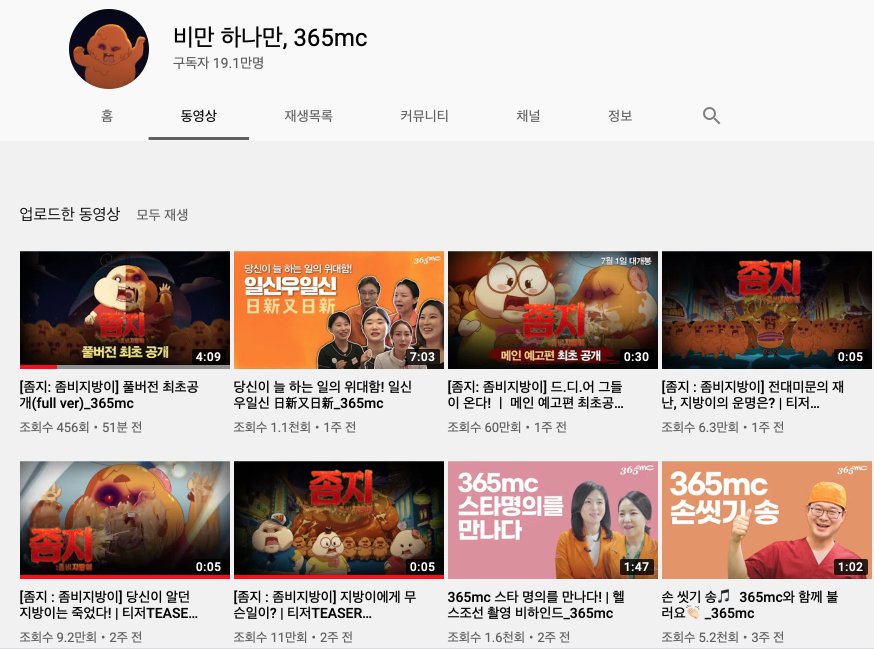Click title 당신이 늘 하는 일의 위대함
Viewport: 874px width, 649px height.
(323, 395)
